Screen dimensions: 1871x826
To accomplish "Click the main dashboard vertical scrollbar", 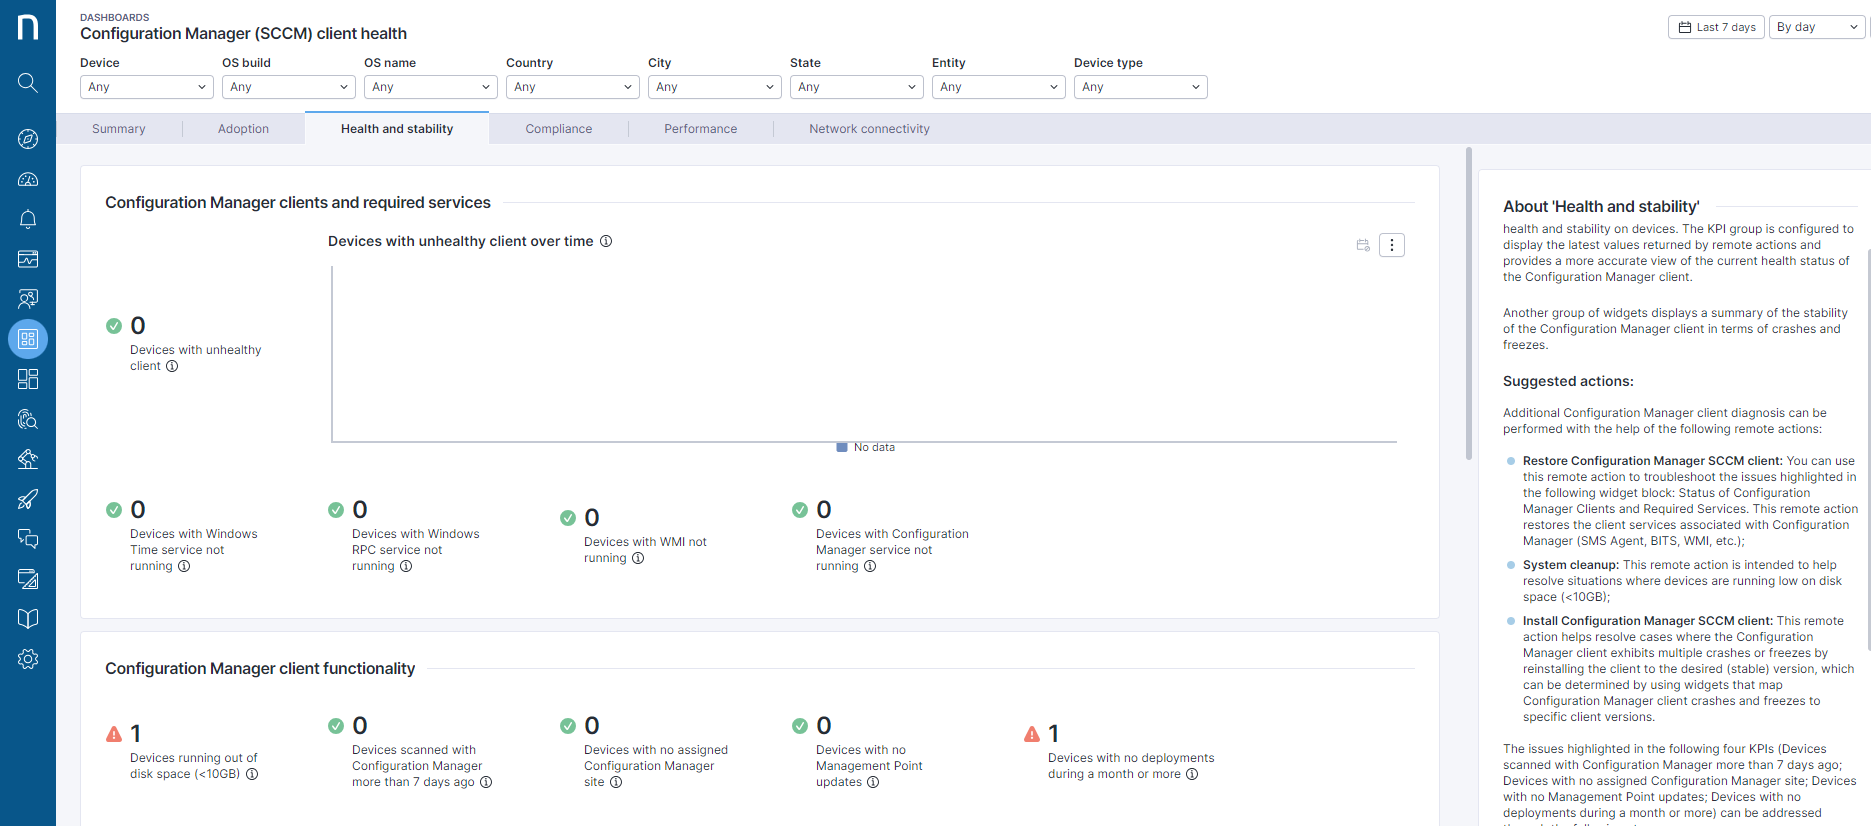I will (x=1469, y=303).
